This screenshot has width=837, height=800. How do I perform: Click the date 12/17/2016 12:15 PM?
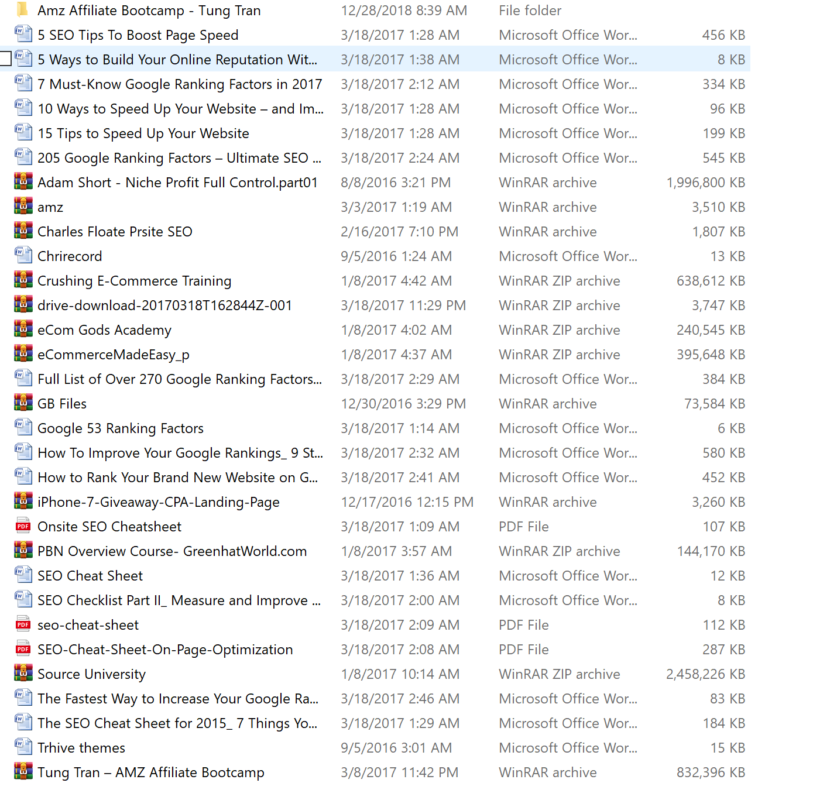tap(407, 502)
